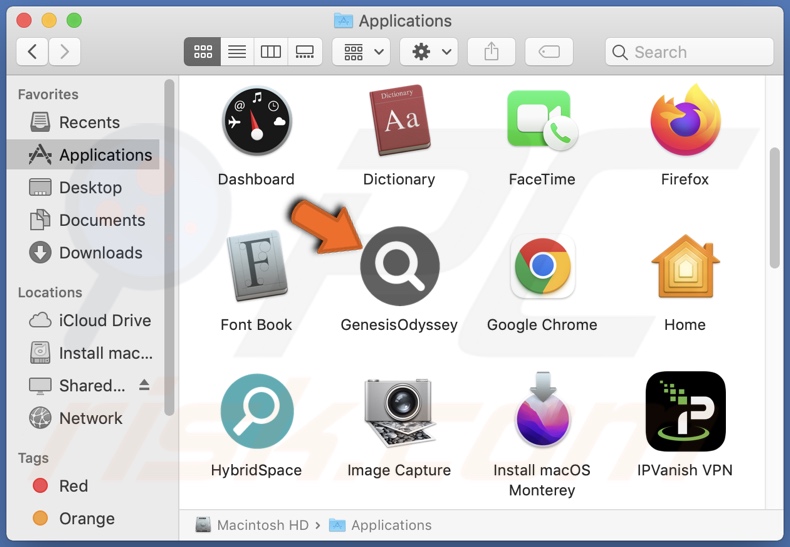Select the Font Book app icon
The width and height of the screenshot is (790, 547).
point(256,265)
